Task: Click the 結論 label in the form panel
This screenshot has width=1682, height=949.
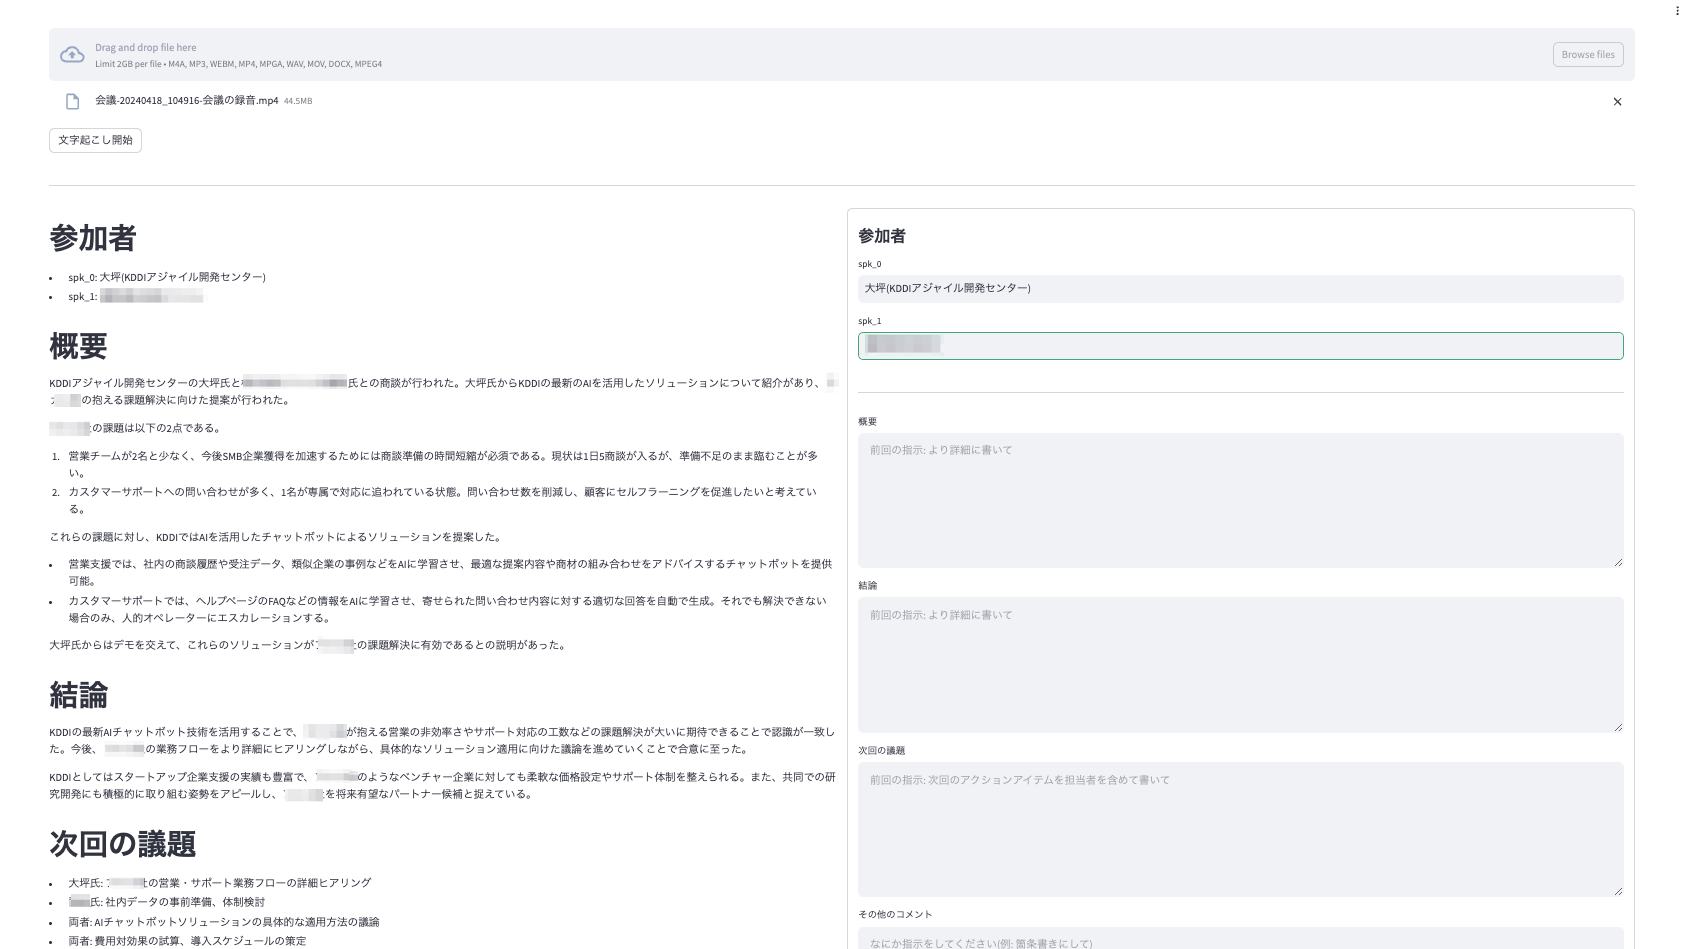Action: click(x=867, y=586)
